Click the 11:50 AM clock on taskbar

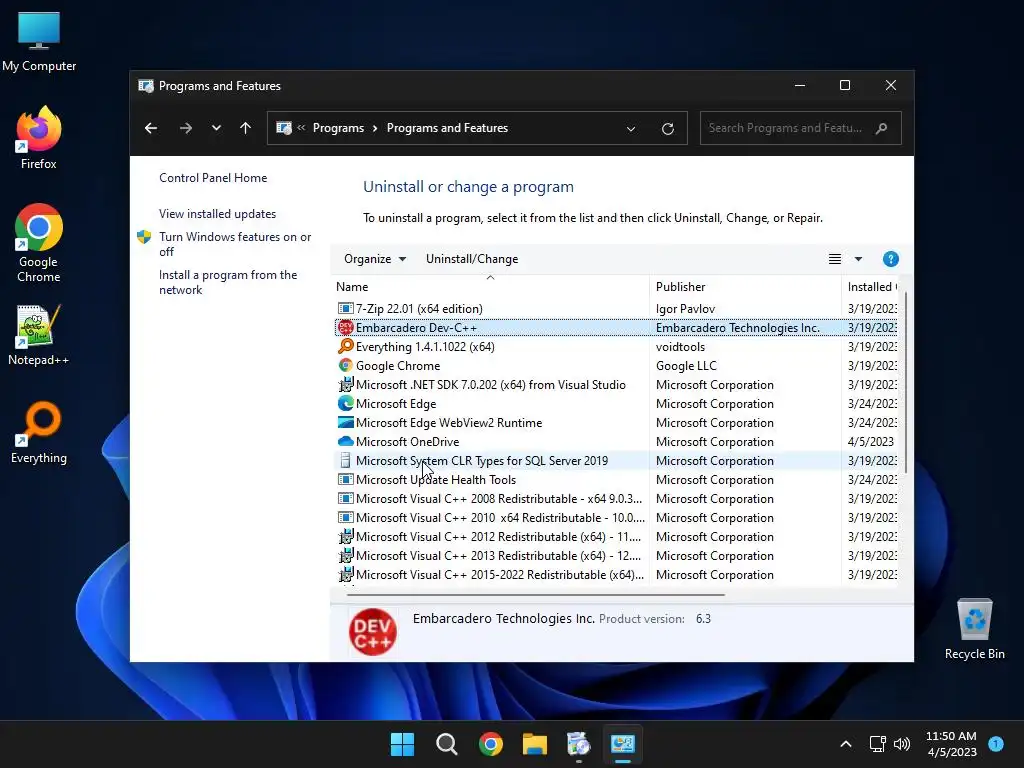click(x=951, y=736)
